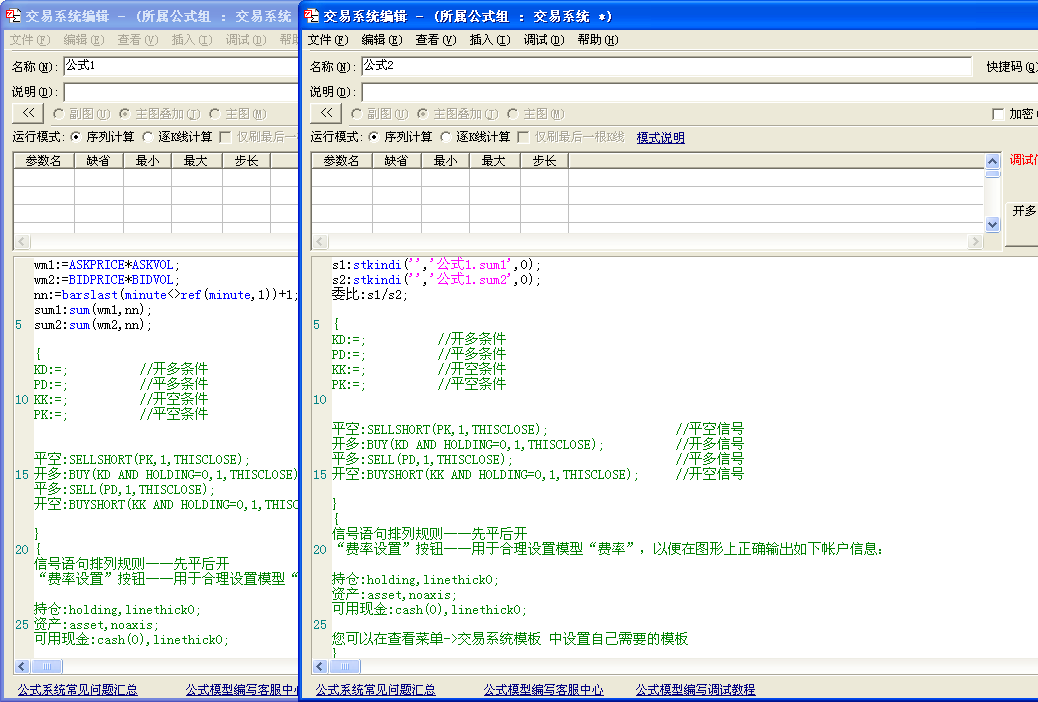Open 编辑(E) menu in 公式2 window

point(382,40)
